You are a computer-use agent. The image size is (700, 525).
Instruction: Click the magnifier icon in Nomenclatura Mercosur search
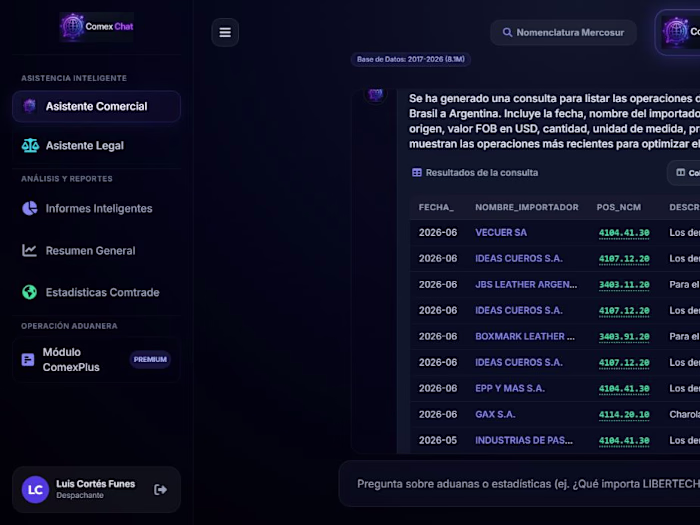click(507, 33)
